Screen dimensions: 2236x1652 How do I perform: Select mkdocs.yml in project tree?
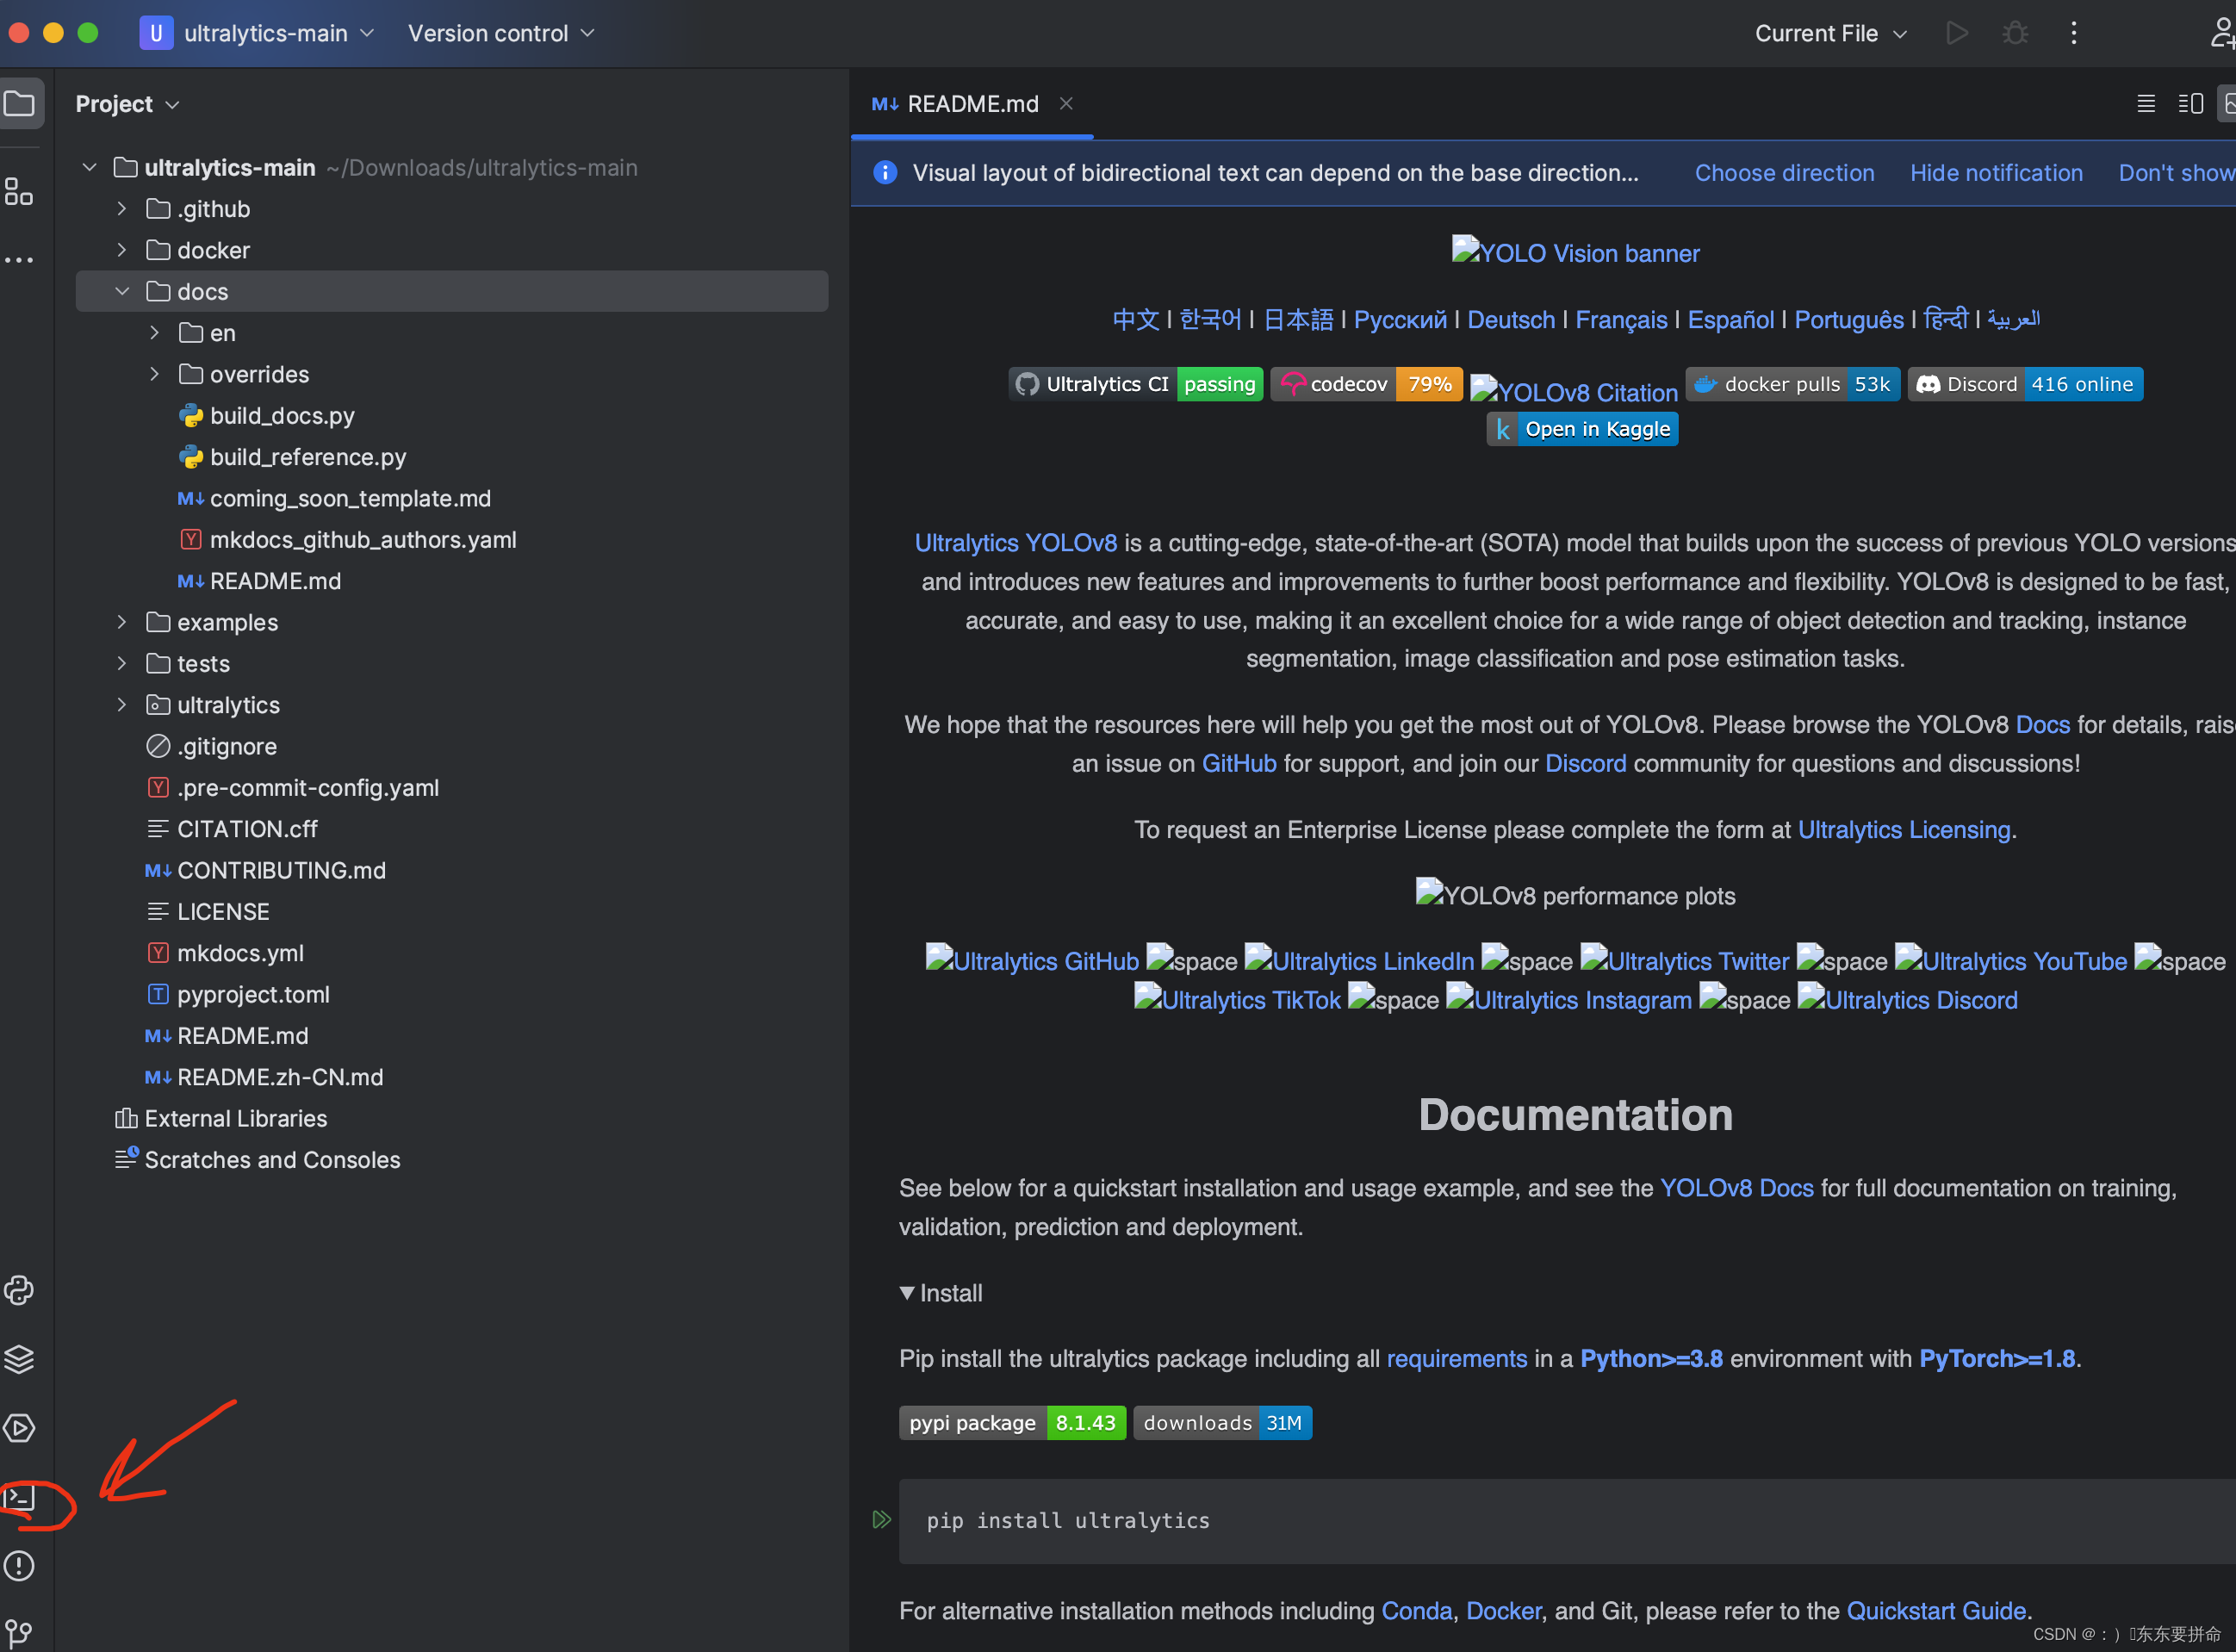[240, 953]
